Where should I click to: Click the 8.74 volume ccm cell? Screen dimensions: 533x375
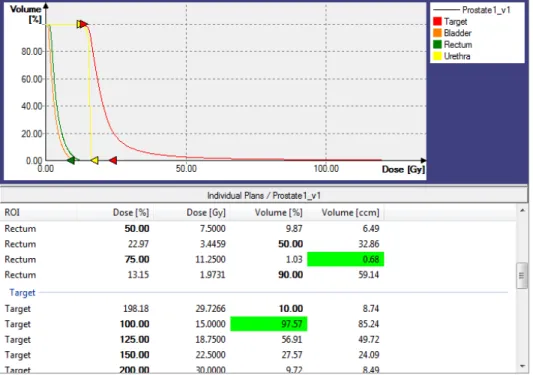[371, 308]
